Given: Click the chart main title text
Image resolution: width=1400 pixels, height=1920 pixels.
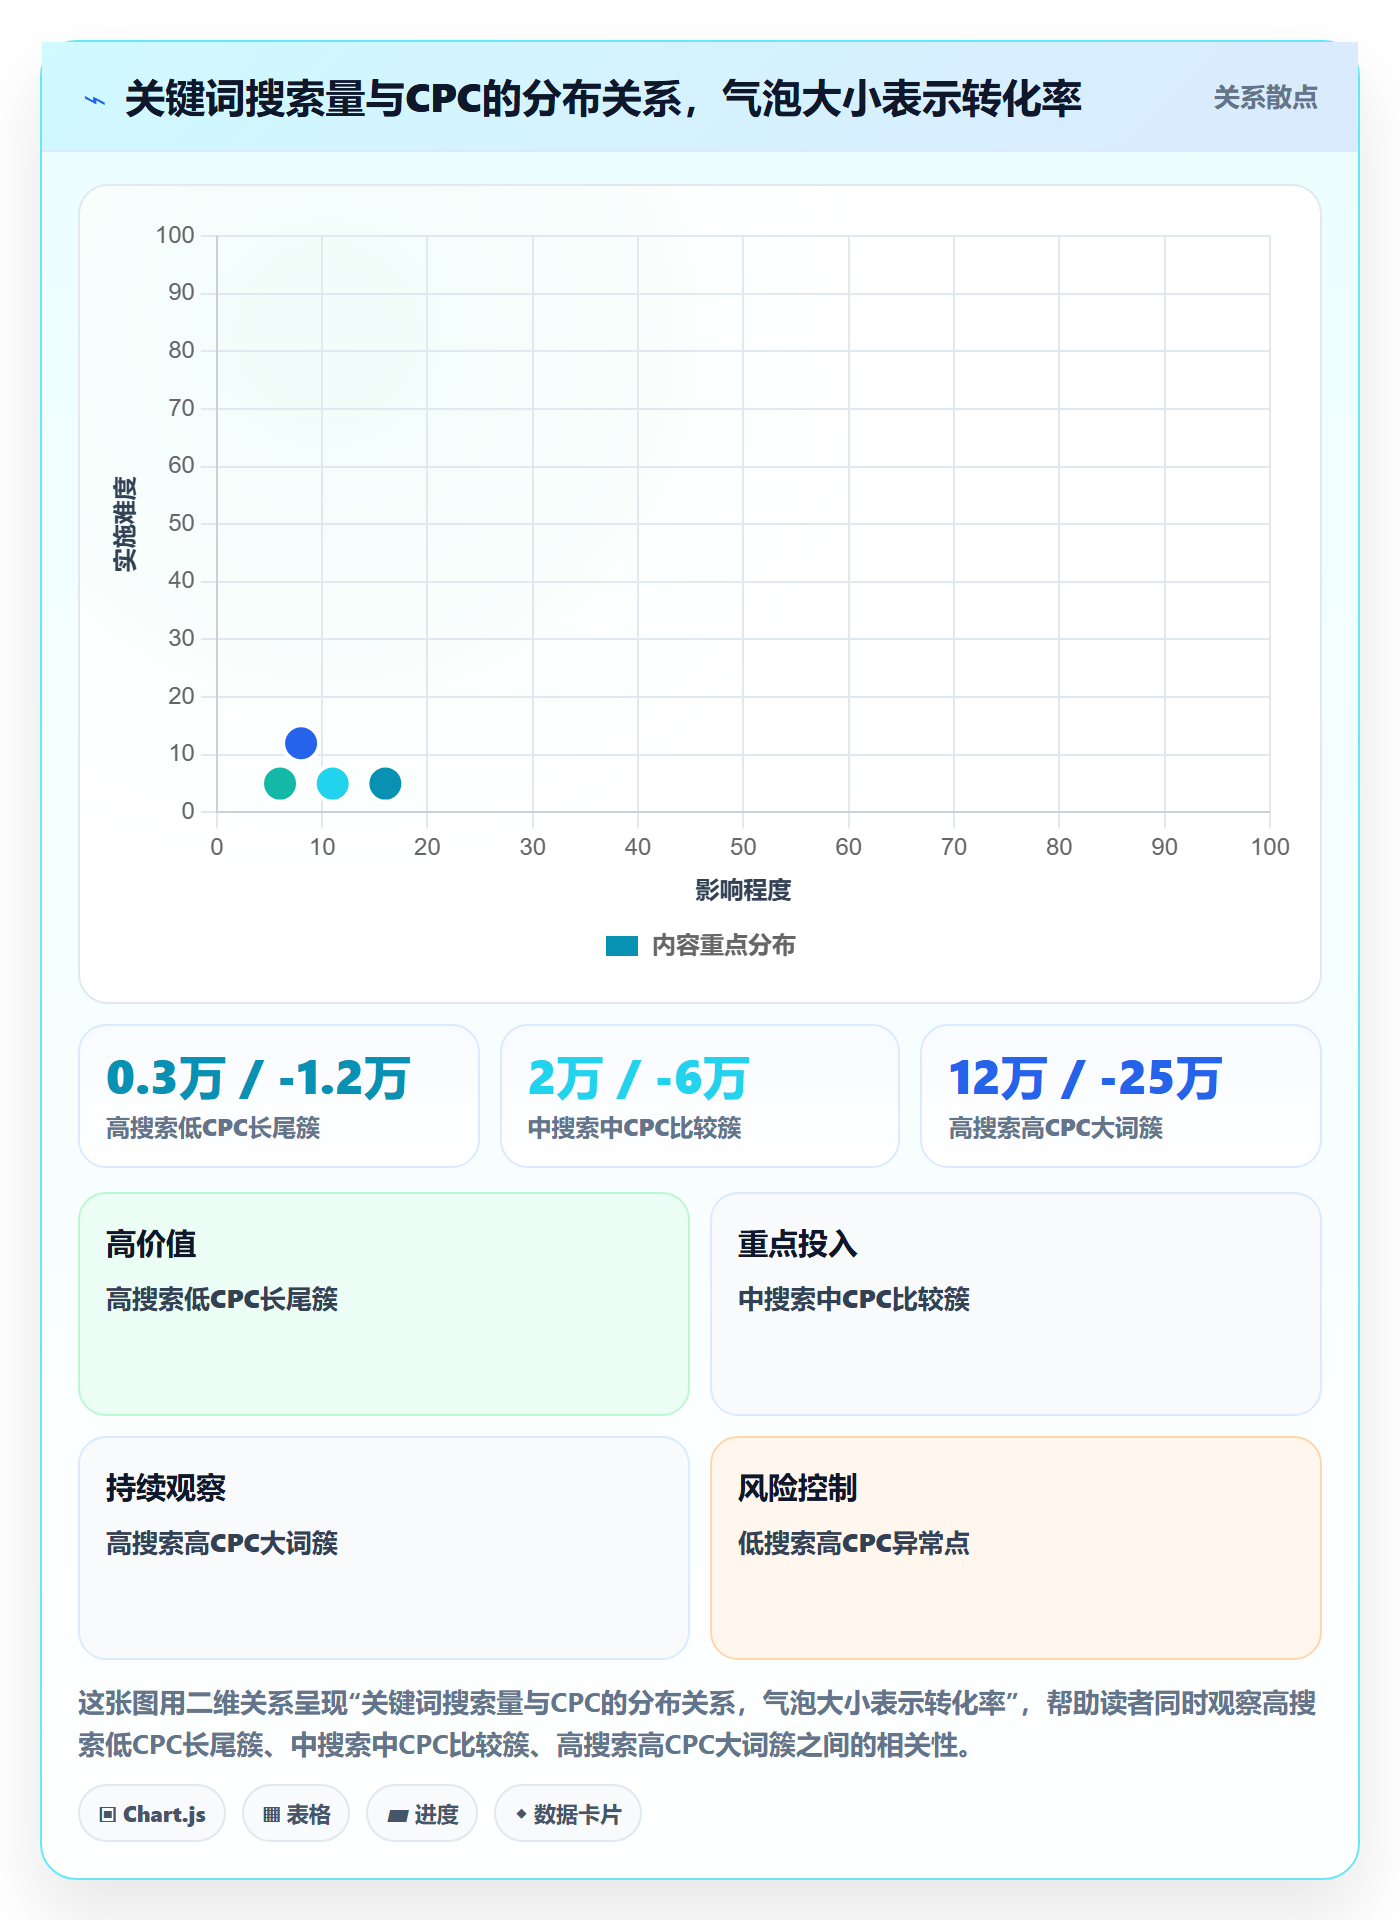Looking at the screenshot, I should coord(603,99).
